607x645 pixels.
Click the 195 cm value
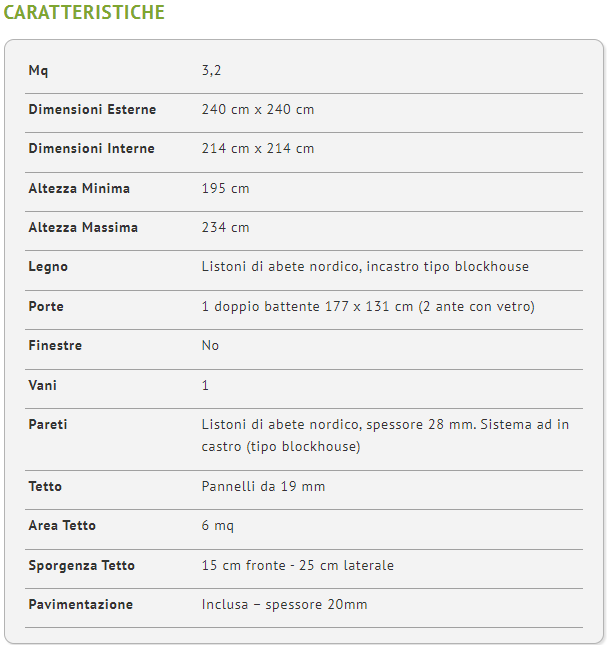(225, 188)
